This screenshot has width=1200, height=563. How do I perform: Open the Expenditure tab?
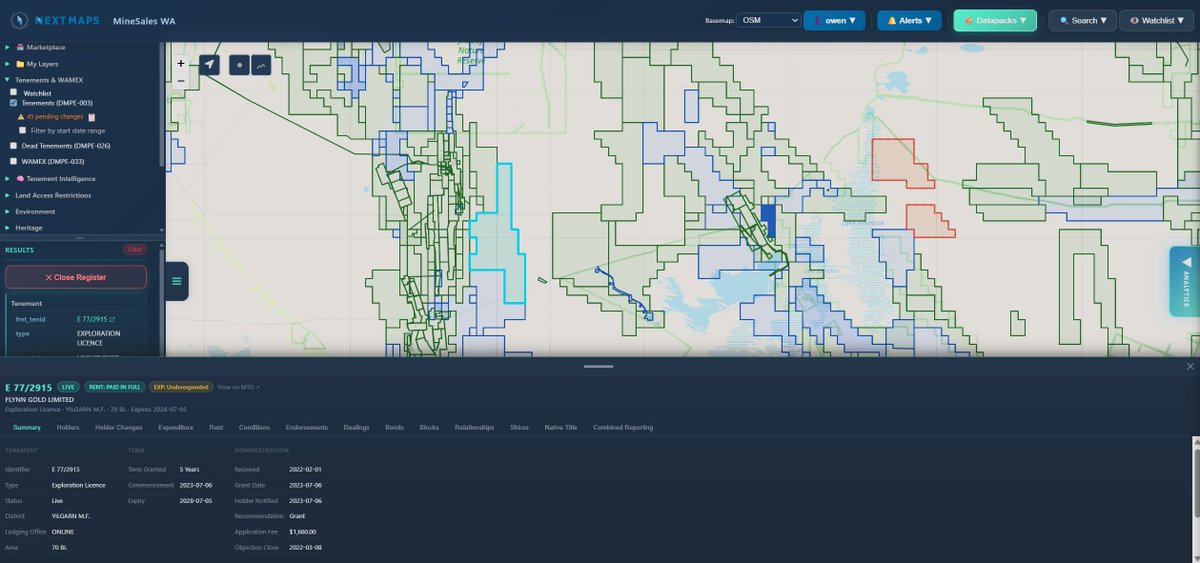(x=176, y=427)
